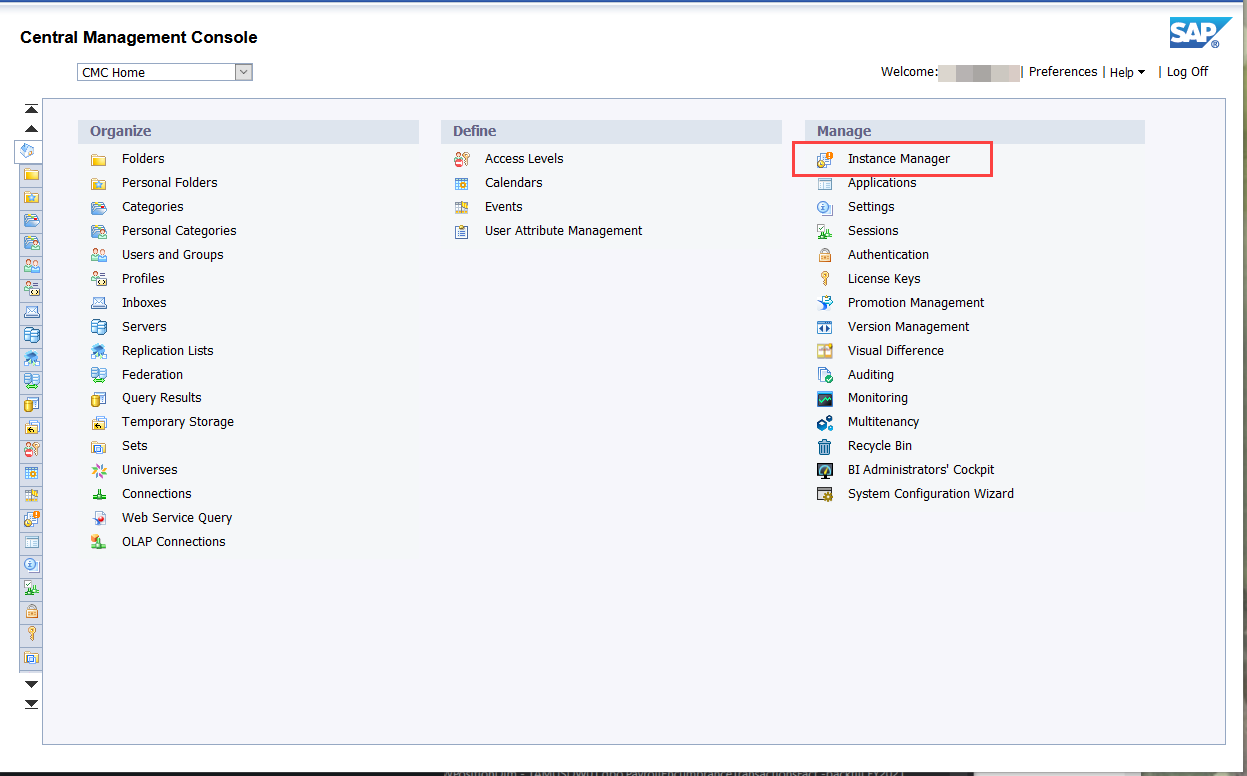This screenshot has height=776, width=1247.
Task: Click the Profiles icon in the sidebar
Action: click(32, 289)
